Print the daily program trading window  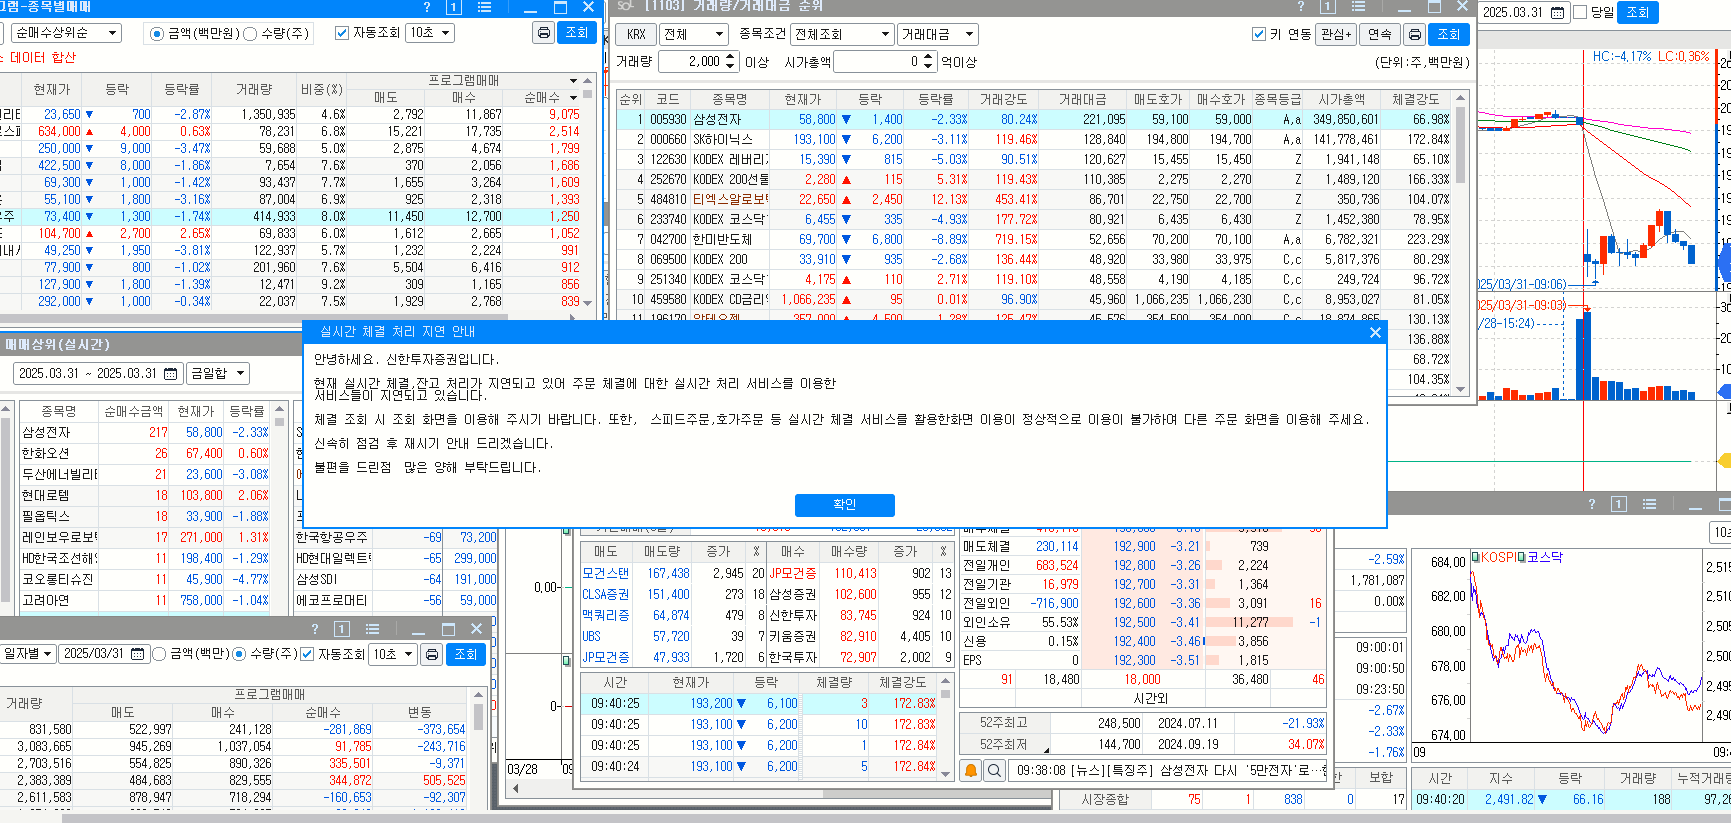tap(432, 654)
